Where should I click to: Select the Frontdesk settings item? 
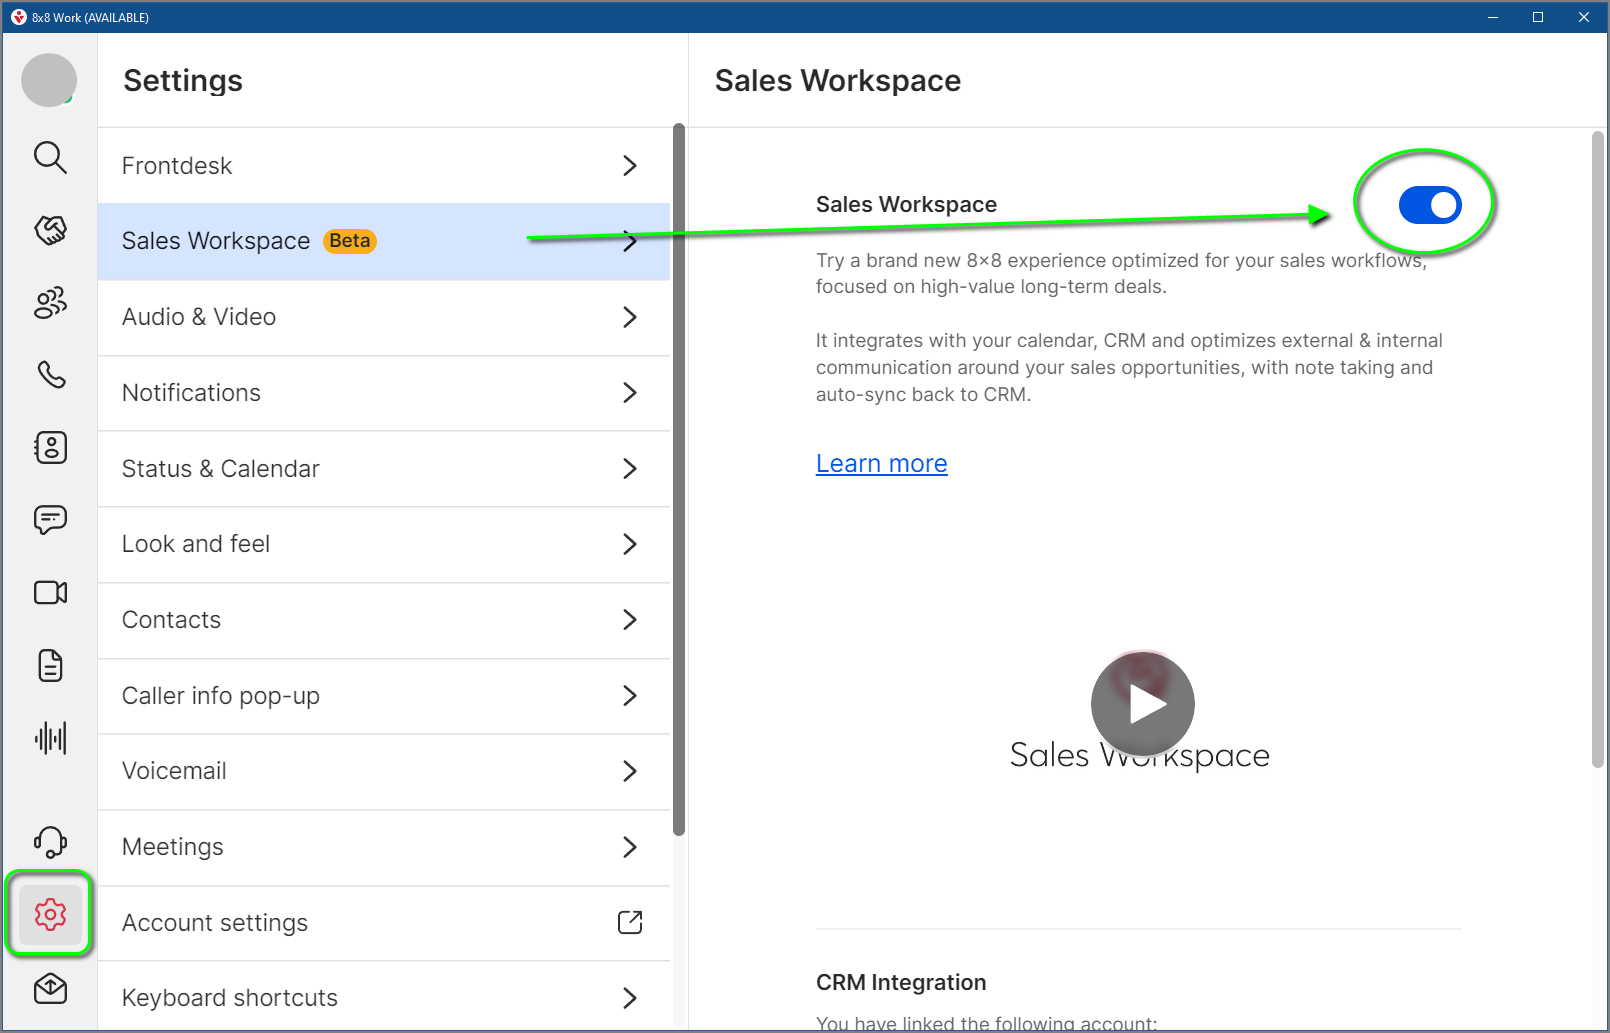(384, 166)
